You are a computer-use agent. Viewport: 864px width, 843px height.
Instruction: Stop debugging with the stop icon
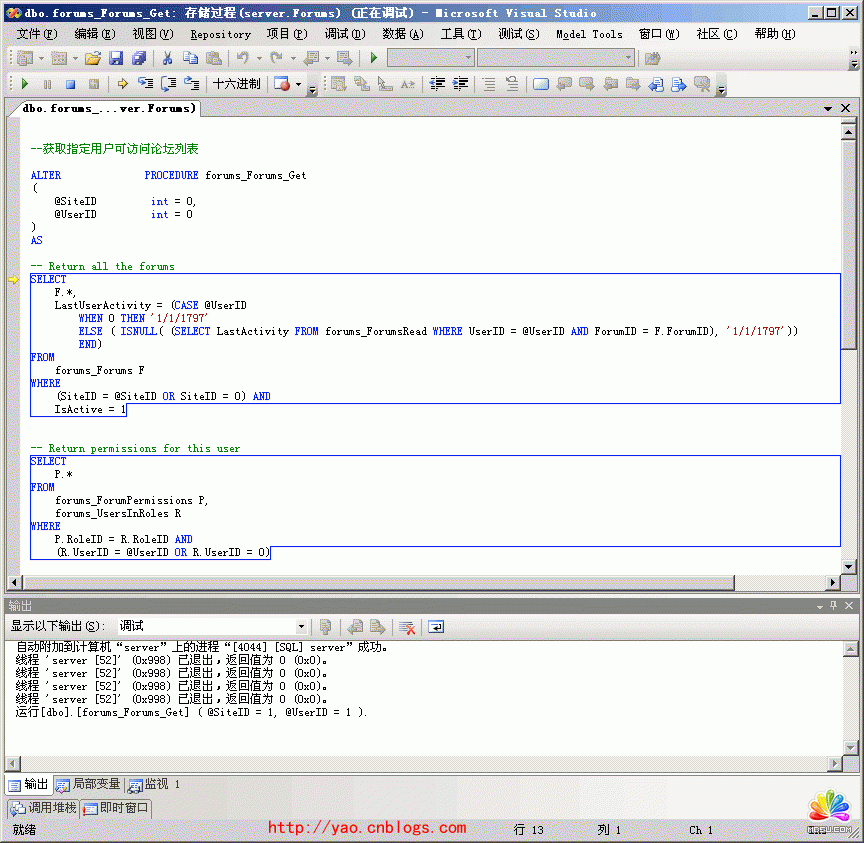click(70, 84)
